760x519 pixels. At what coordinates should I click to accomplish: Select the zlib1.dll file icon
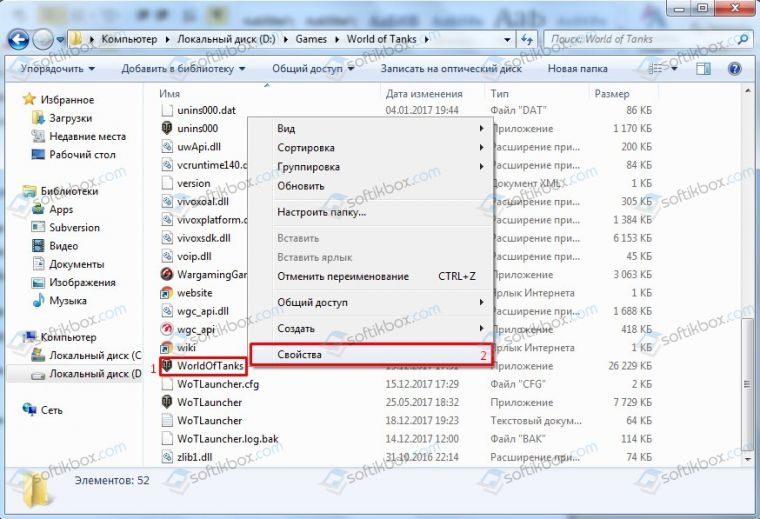tap(167, 457)
